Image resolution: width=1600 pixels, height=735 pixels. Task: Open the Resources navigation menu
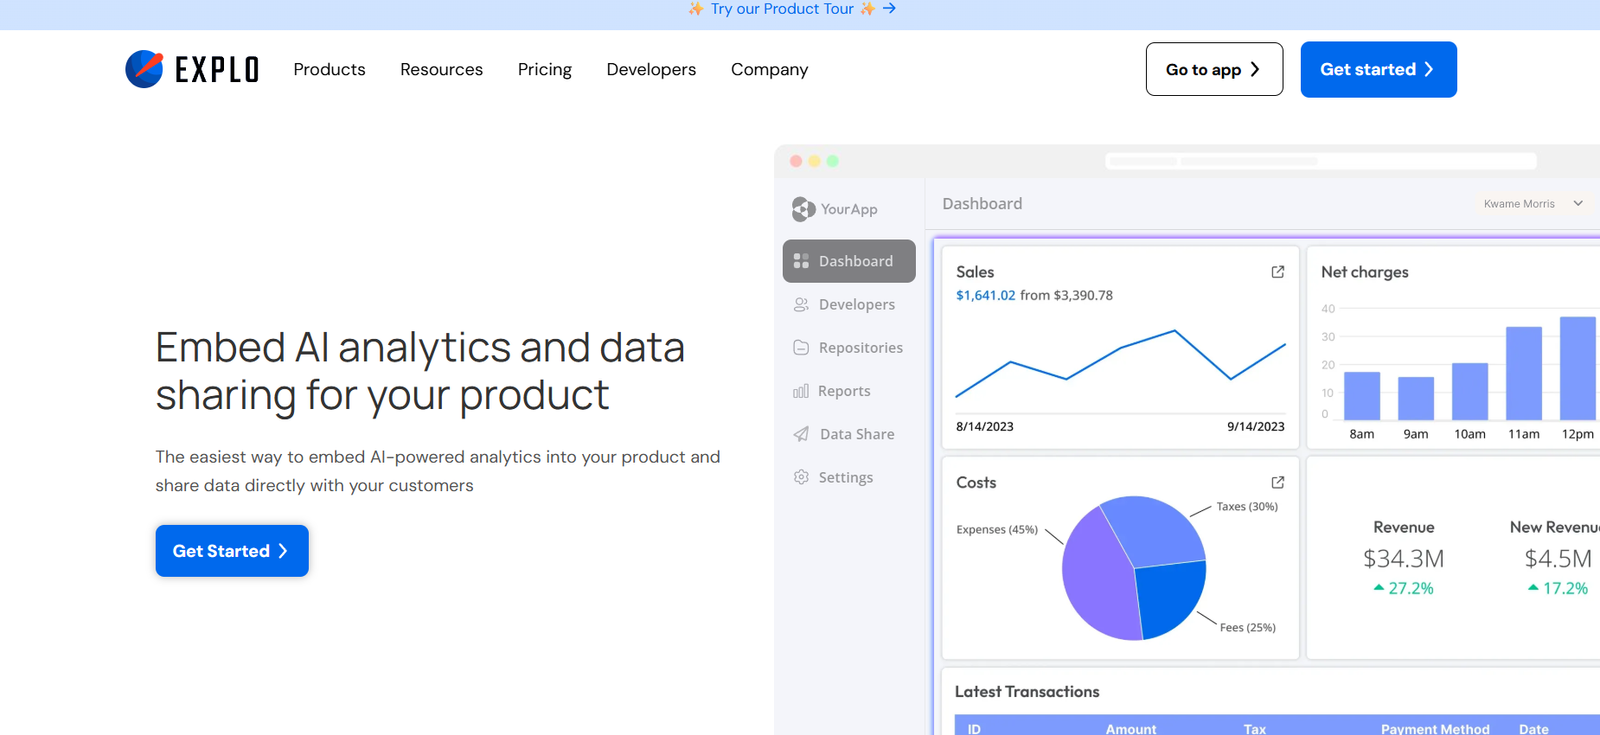pos(441,69)
